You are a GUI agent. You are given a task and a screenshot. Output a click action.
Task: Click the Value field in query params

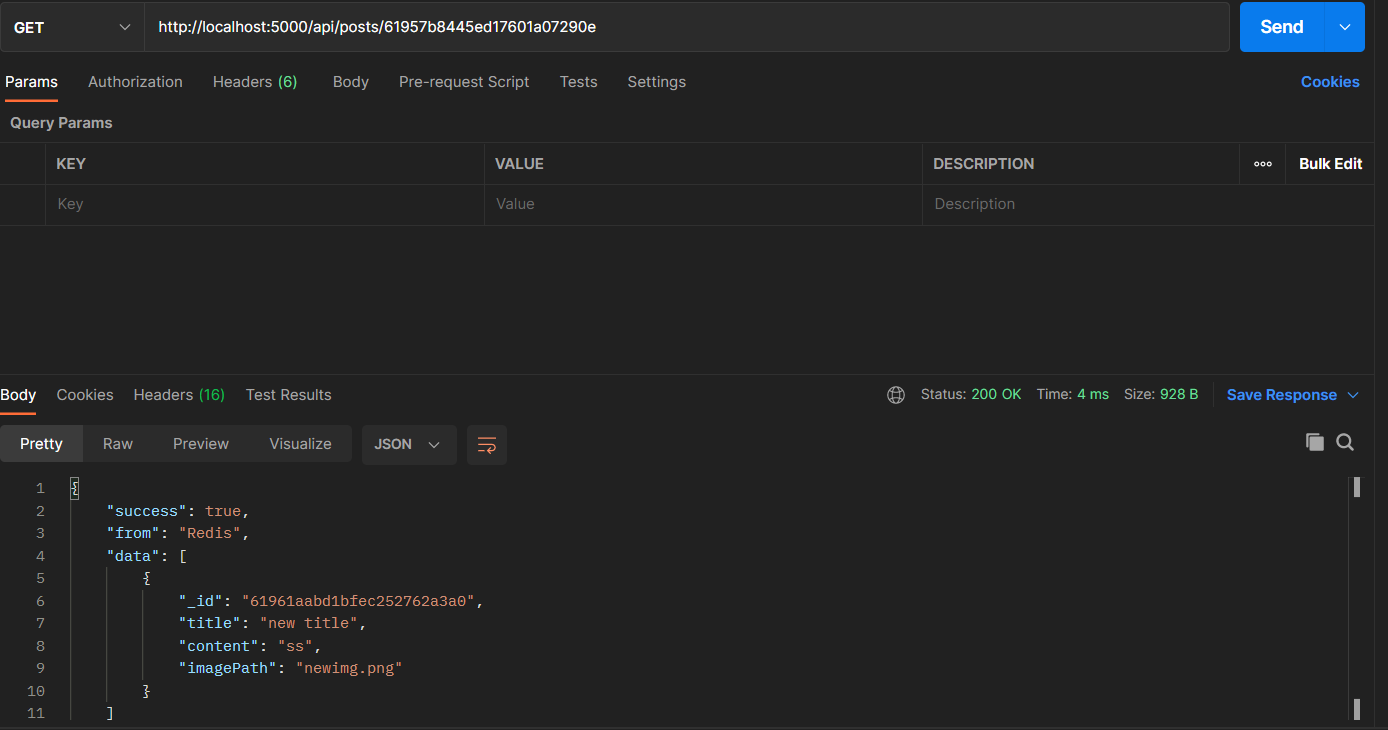pos(703,204)
